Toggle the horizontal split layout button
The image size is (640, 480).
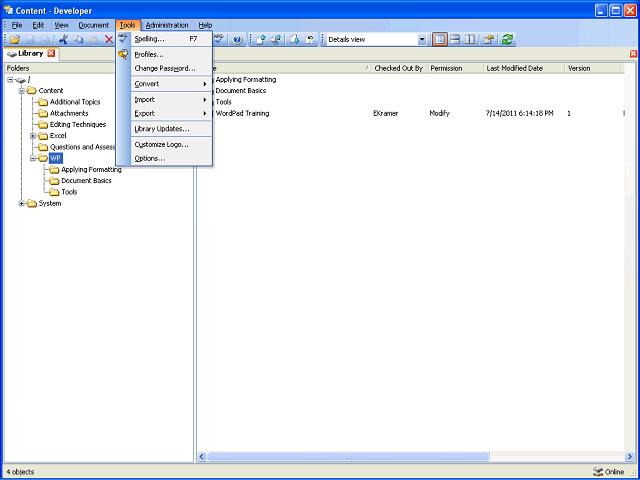(x=455, y=40)
